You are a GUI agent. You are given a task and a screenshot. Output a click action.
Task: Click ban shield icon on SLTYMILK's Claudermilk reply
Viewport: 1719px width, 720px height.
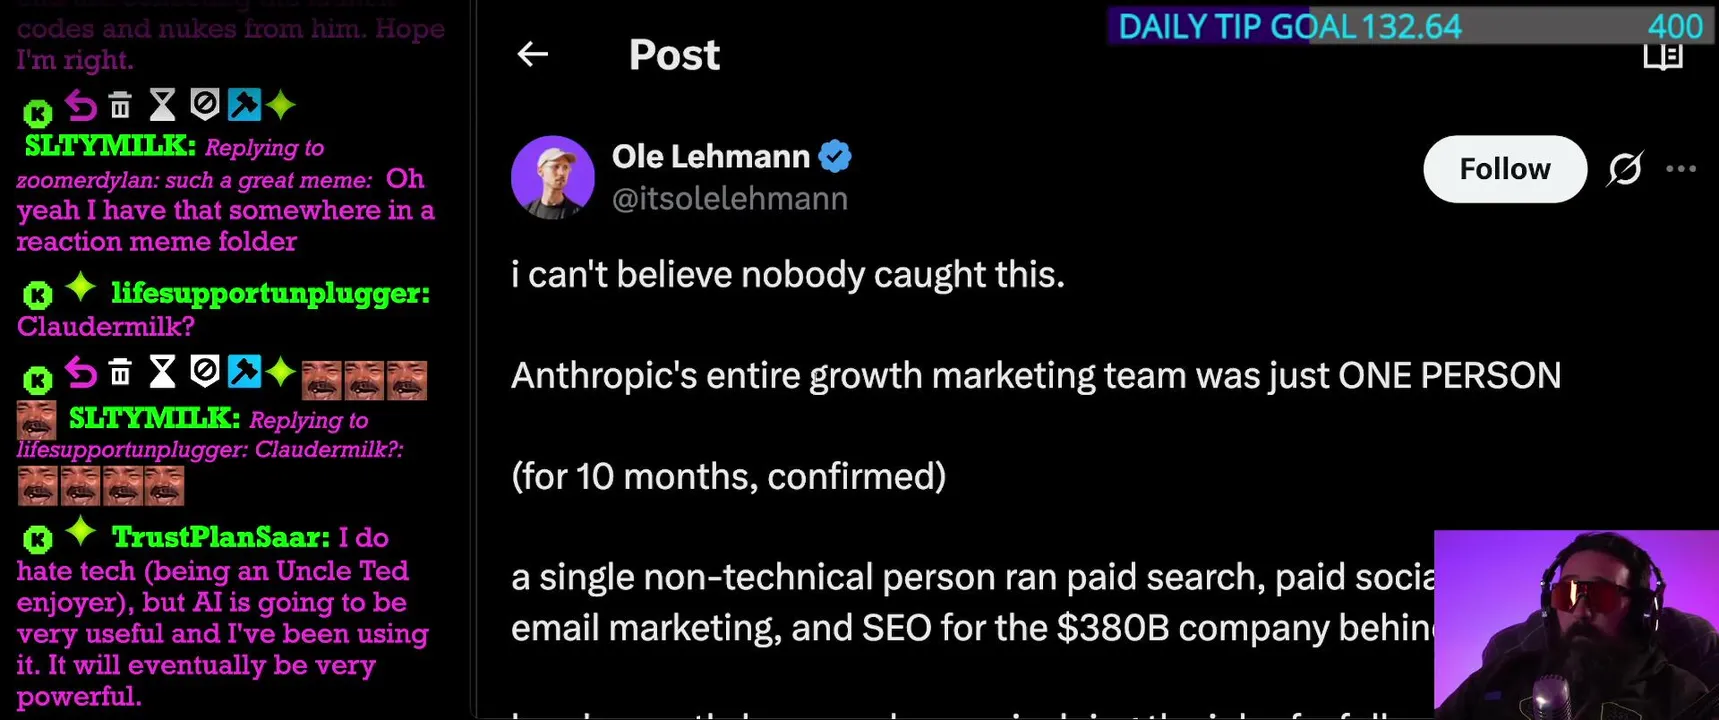click(204, 373)
